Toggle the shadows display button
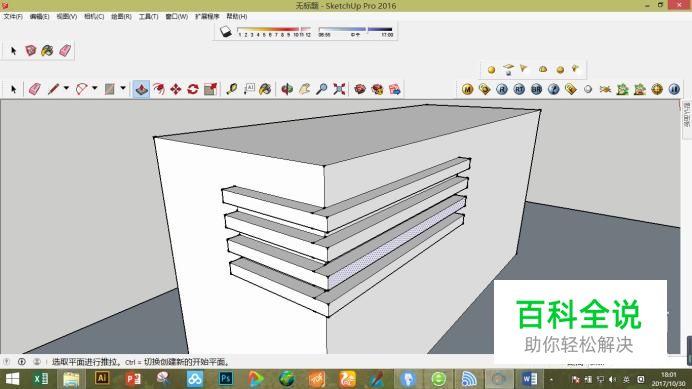 point(226,31)
